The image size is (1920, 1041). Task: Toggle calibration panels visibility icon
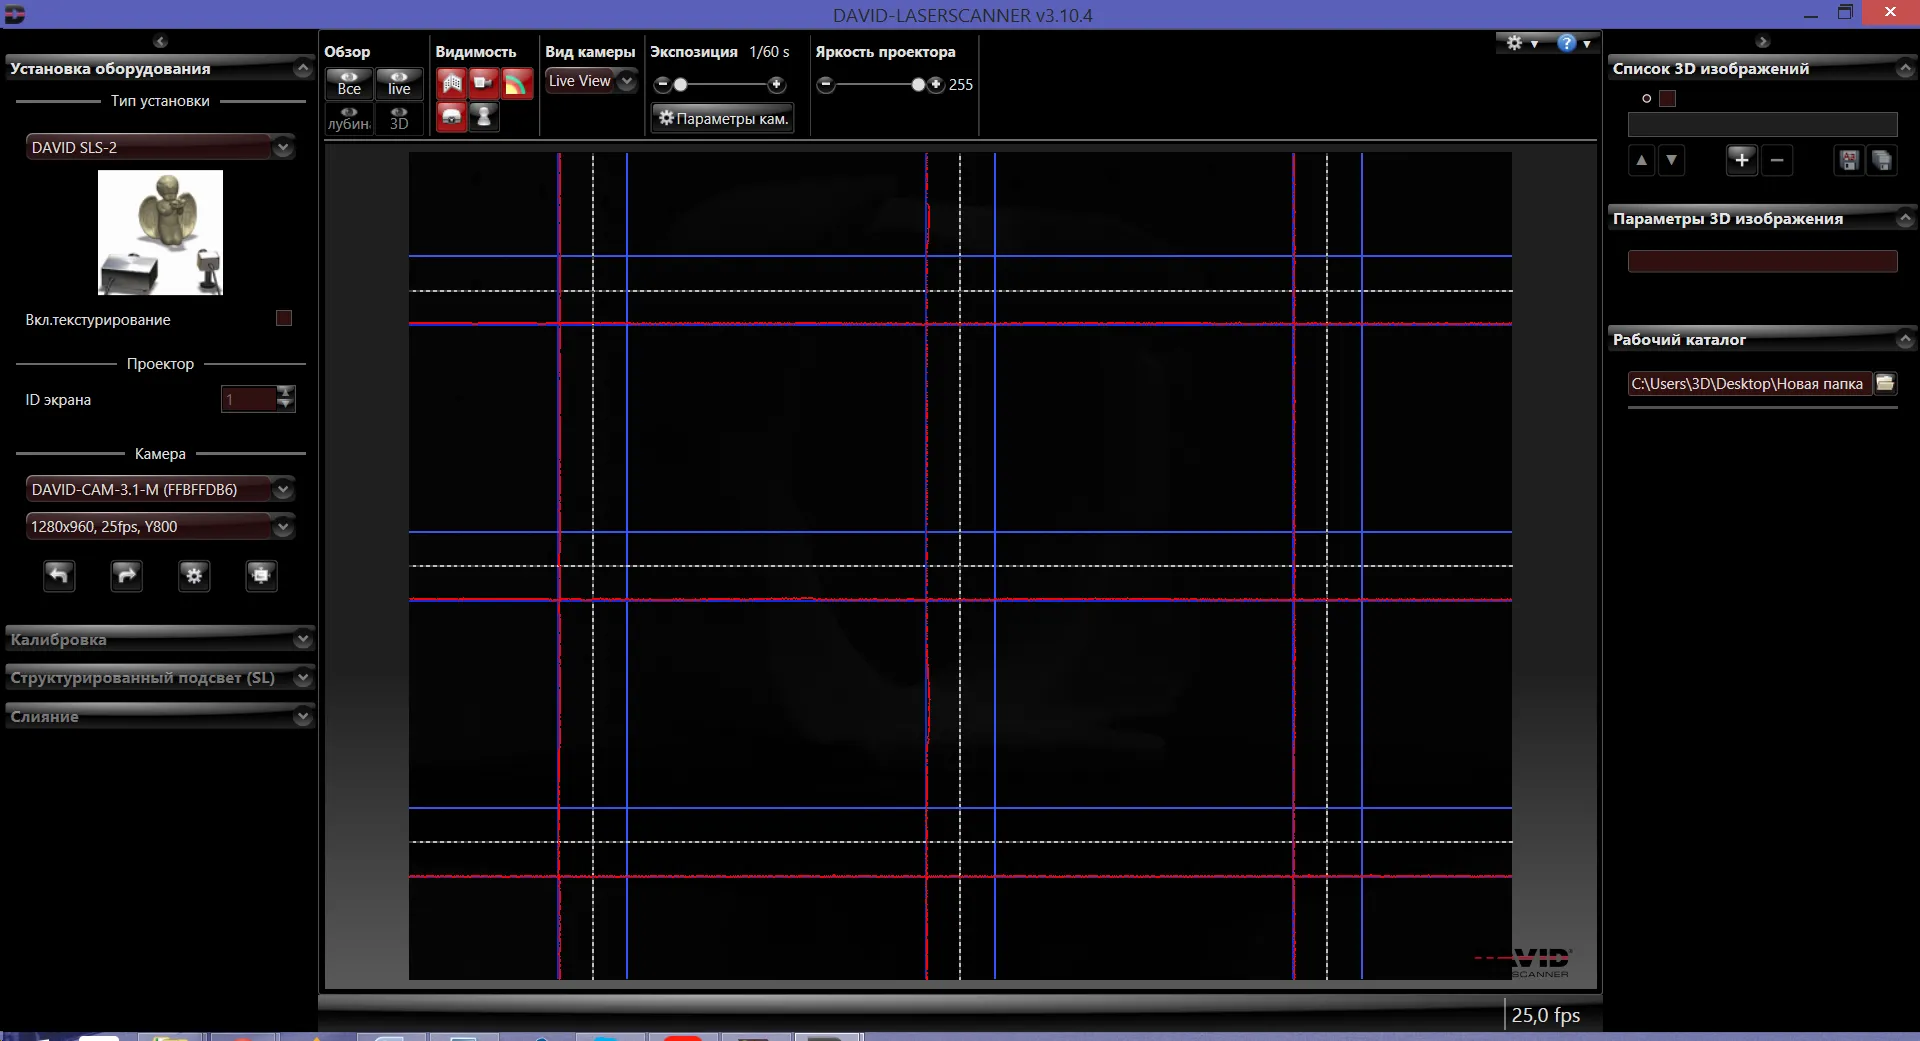pyautogui.click(x=452, y=83)
